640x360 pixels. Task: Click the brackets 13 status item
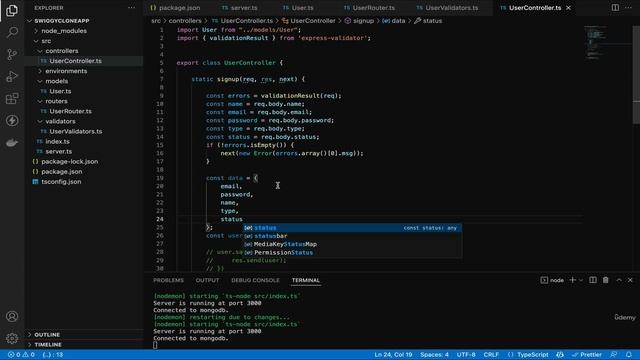pyautogui.click(x=53, y=355)
